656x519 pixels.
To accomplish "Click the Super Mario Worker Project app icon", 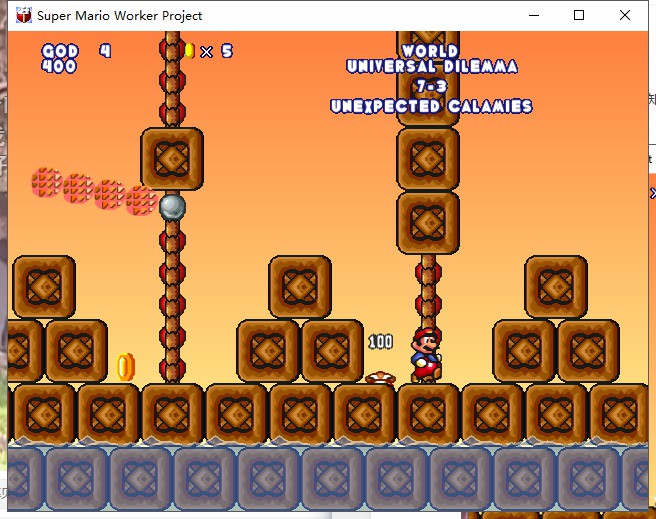I will pyautogui.click(x=24, y=15).
